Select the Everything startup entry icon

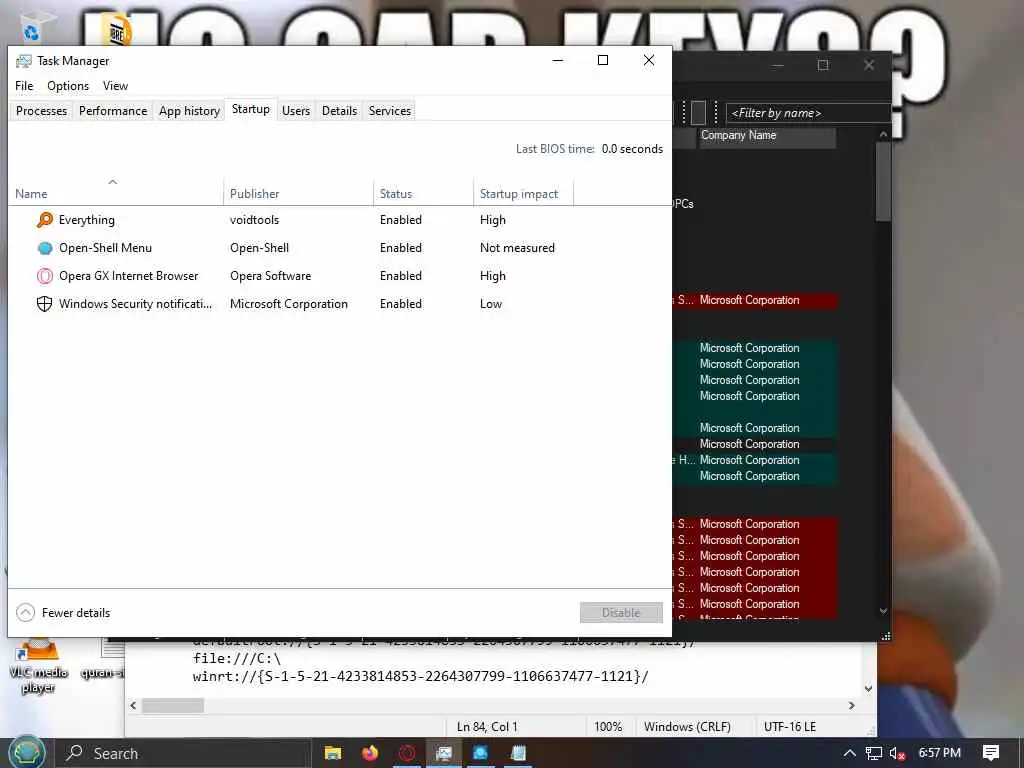(x=44, y=220)
